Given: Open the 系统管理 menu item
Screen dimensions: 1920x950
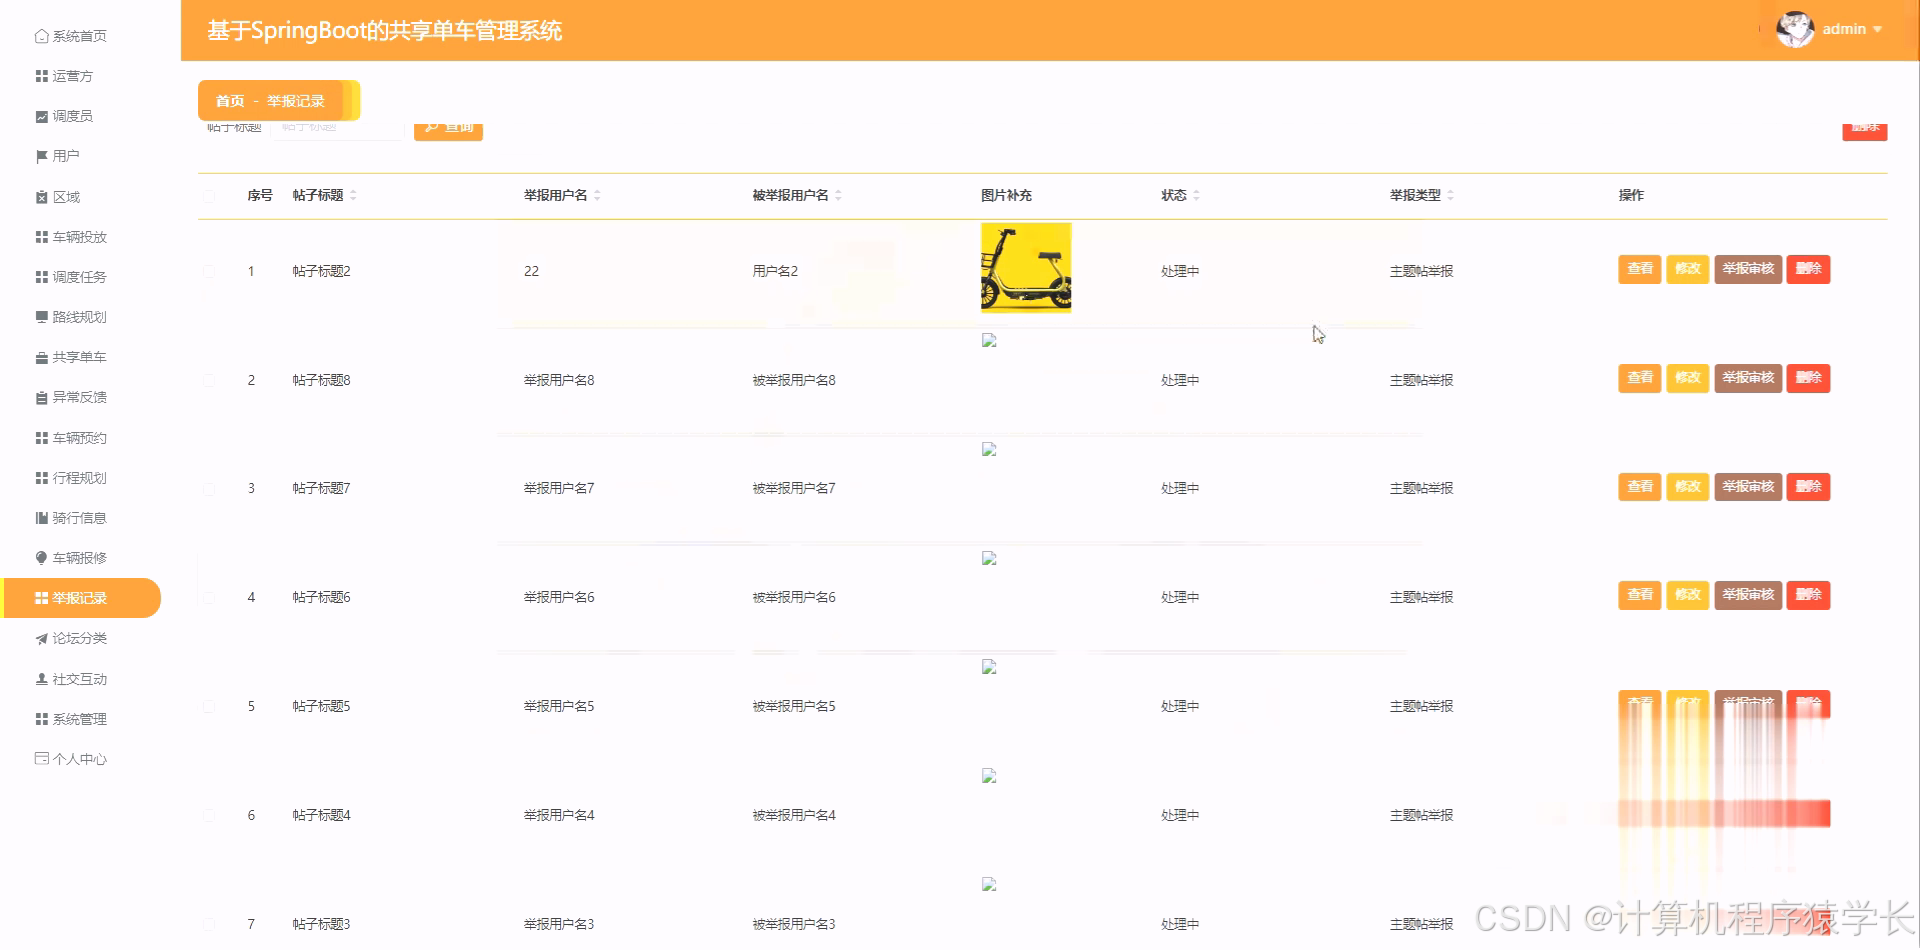Looking at the screenshot, I should click(79, 718).
